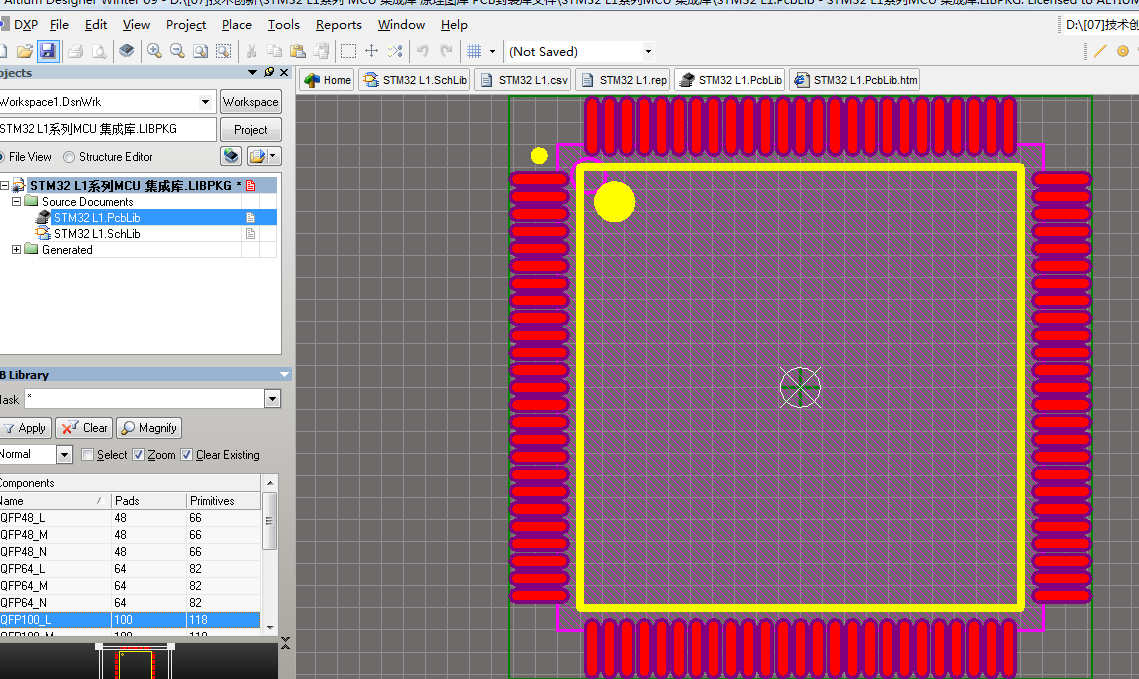This screenshot has height=679, width=1139.
Task: Select QFP64_M in the components list
Action: click(x=130, y=586)
